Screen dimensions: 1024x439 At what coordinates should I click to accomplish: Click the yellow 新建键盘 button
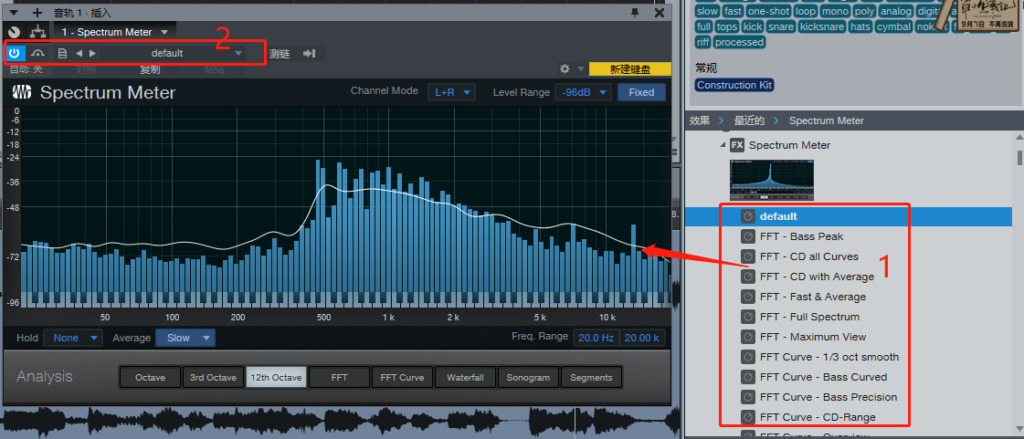click(630, 69)
